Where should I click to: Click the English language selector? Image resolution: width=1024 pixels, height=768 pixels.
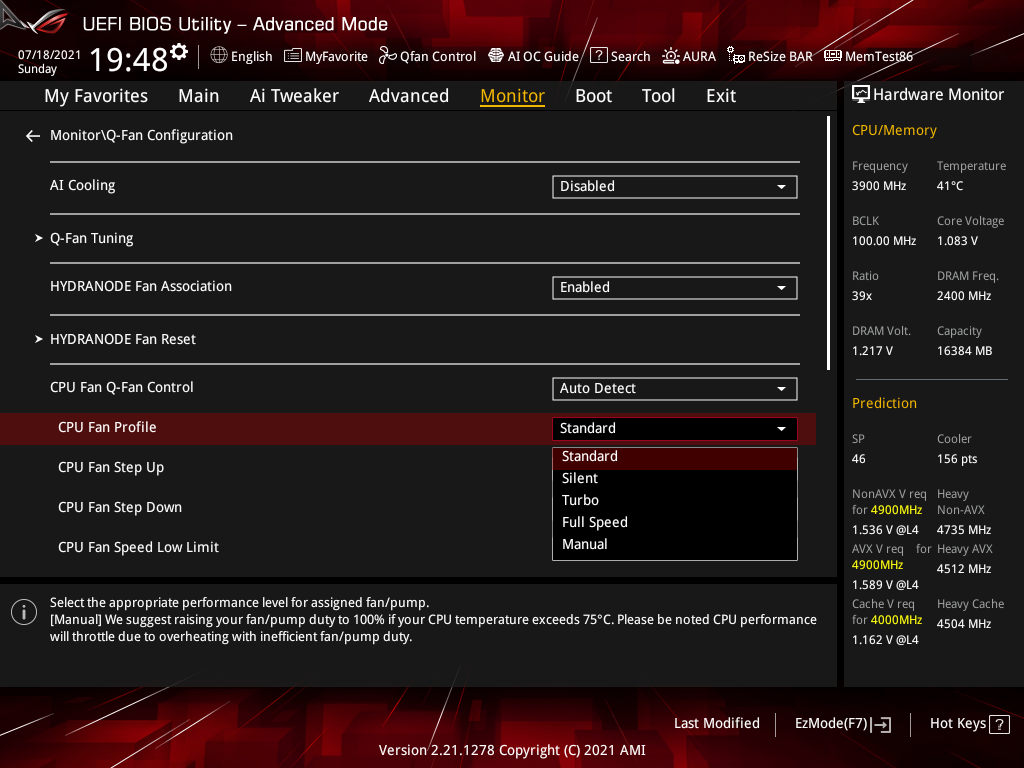(x=241, y=56)
